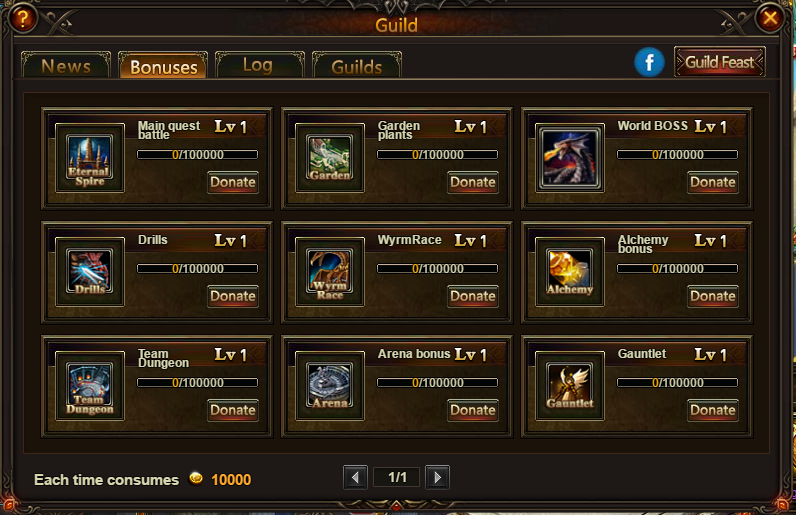
Task: Switch to the News tab
Action: 66,65
